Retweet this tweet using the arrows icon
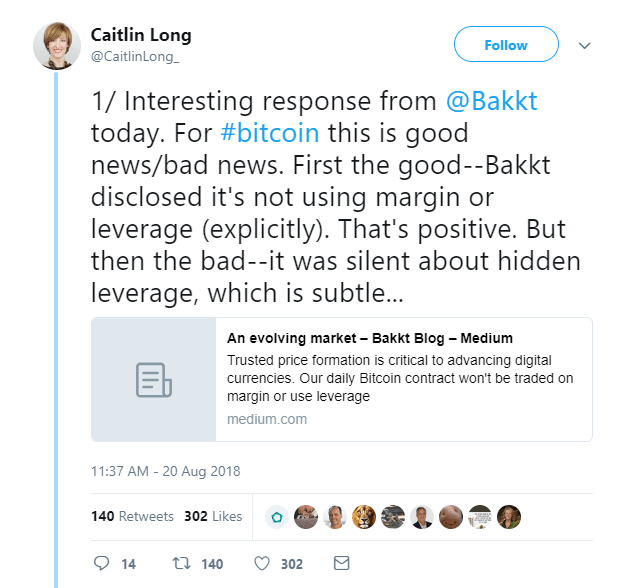Image resolution: width=627 pixels, height=588 pixels. (183, 564)
